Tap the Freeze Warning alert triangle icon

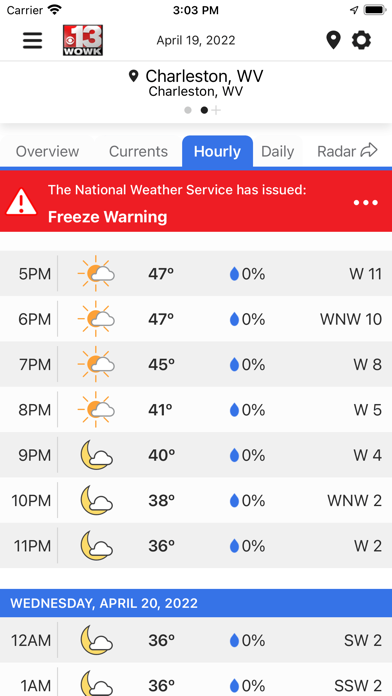pos(21,202)
